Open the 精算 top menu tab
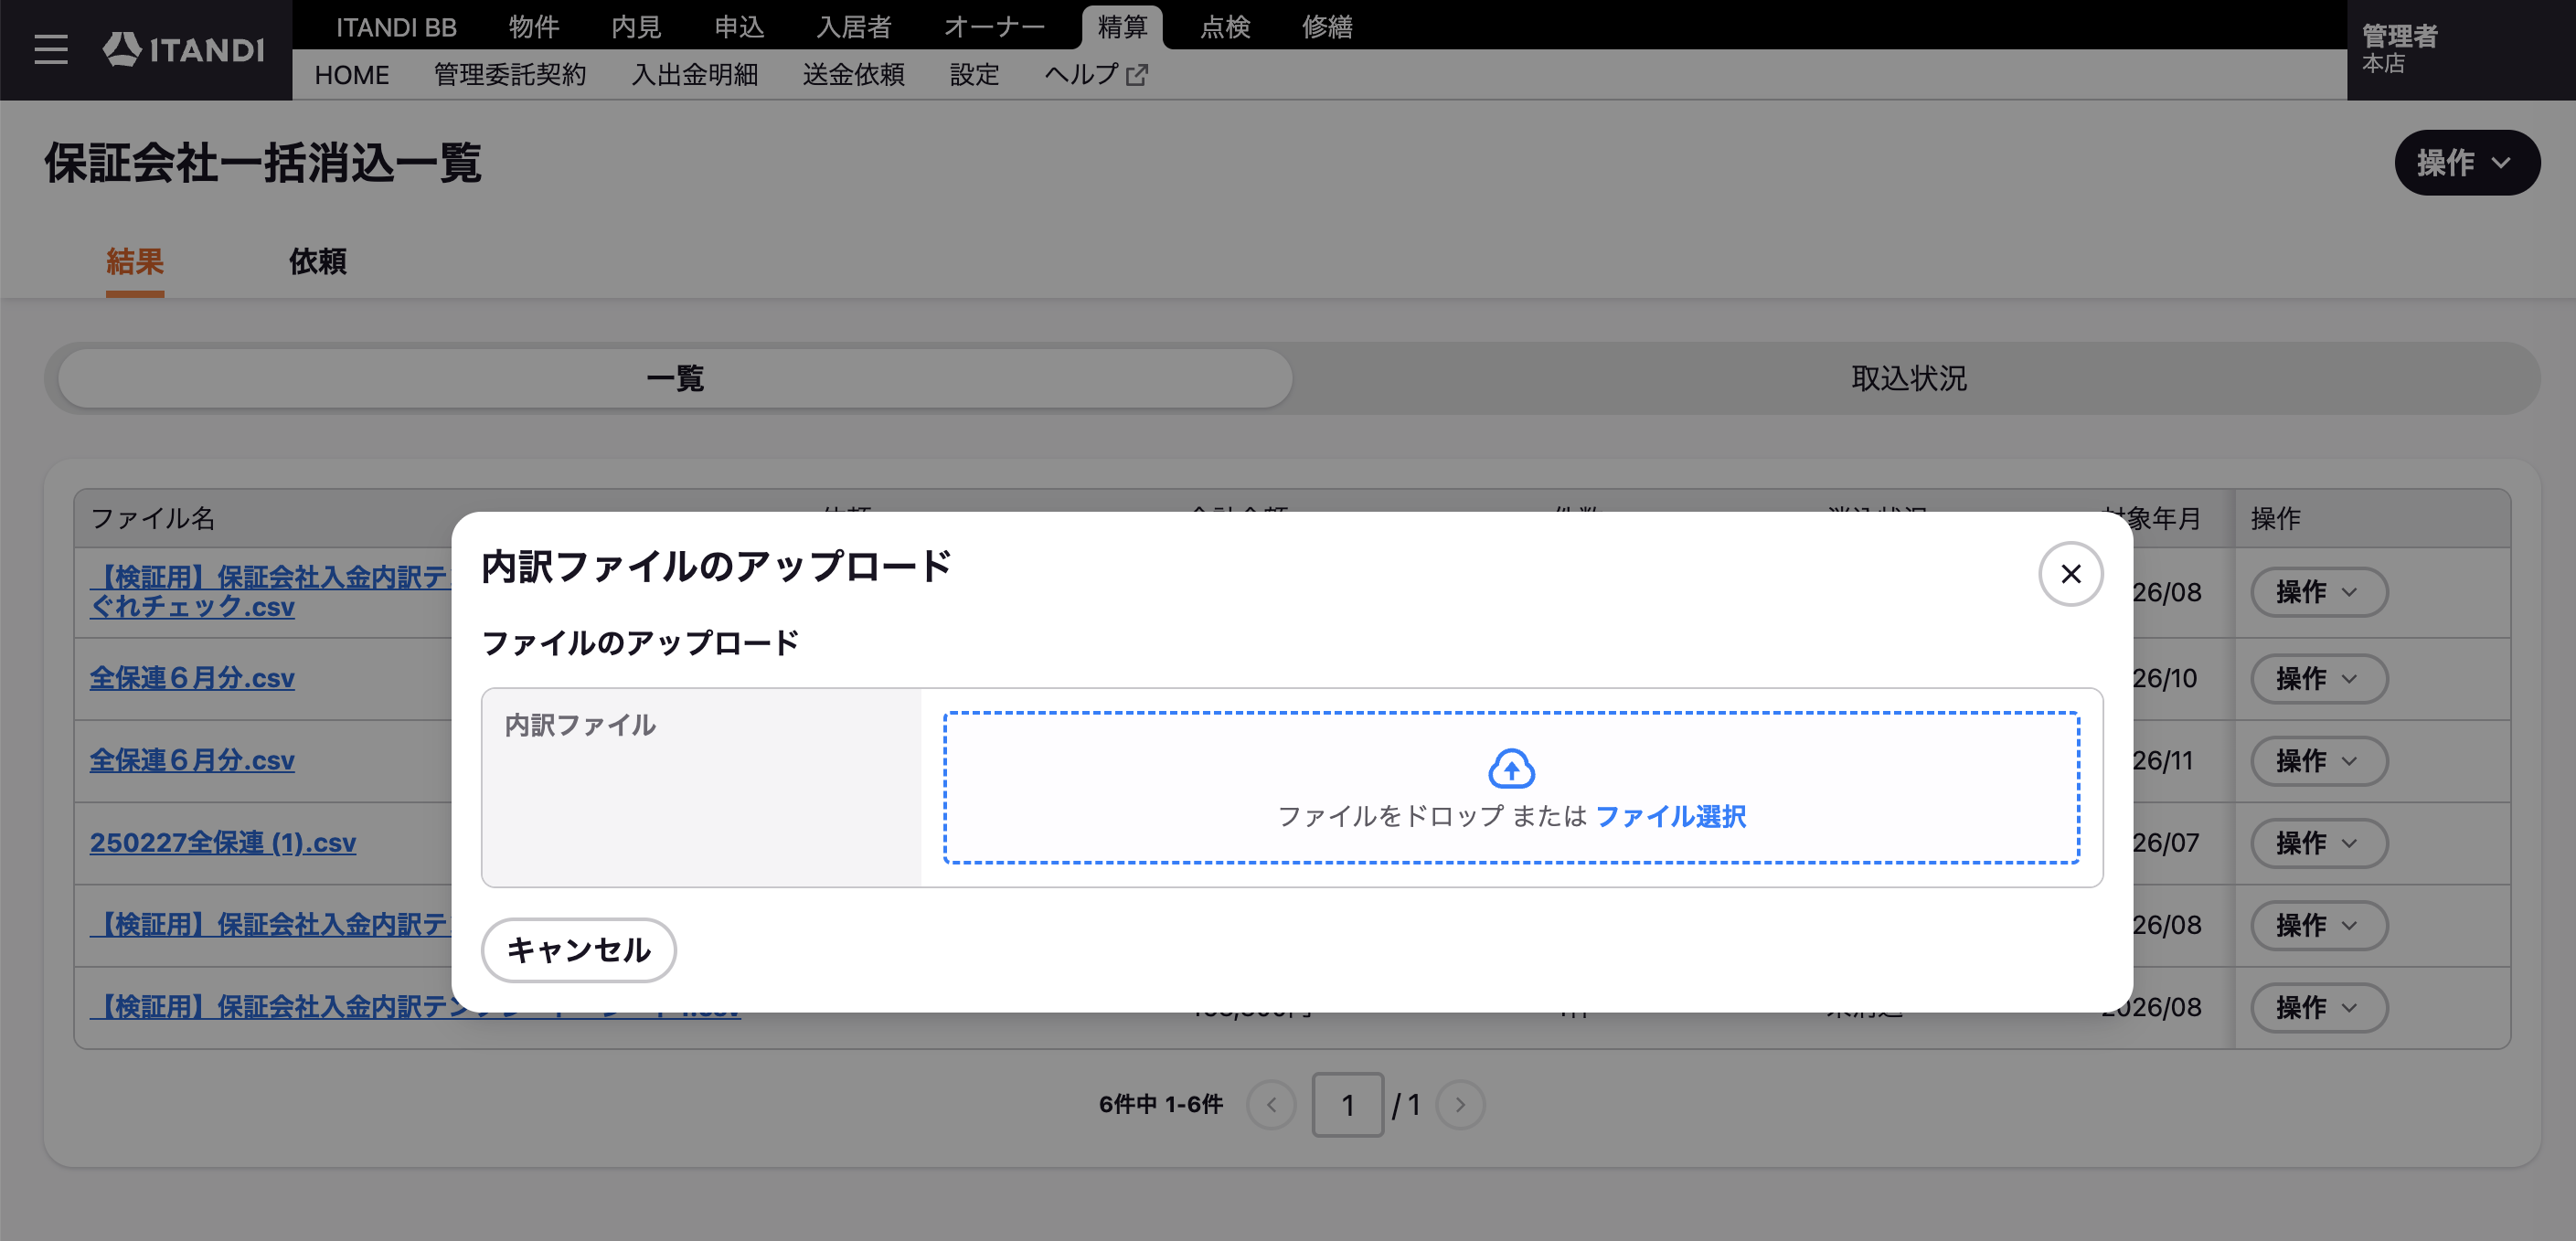This screenshot has width=2576, height=1241. point(1121,27)
